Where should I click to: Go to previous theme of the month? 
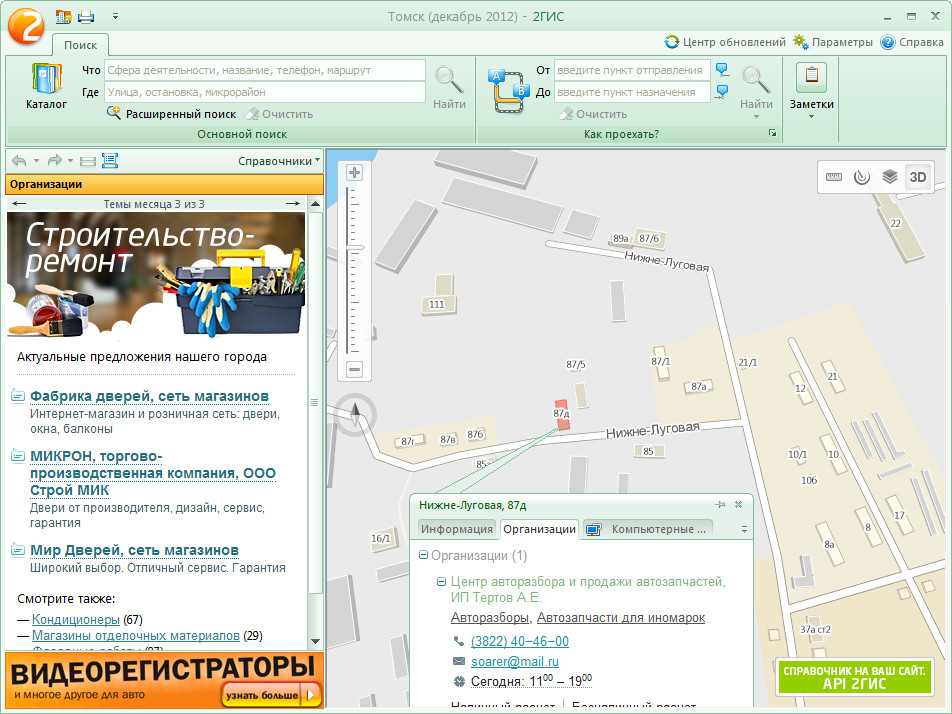[19, 204]
